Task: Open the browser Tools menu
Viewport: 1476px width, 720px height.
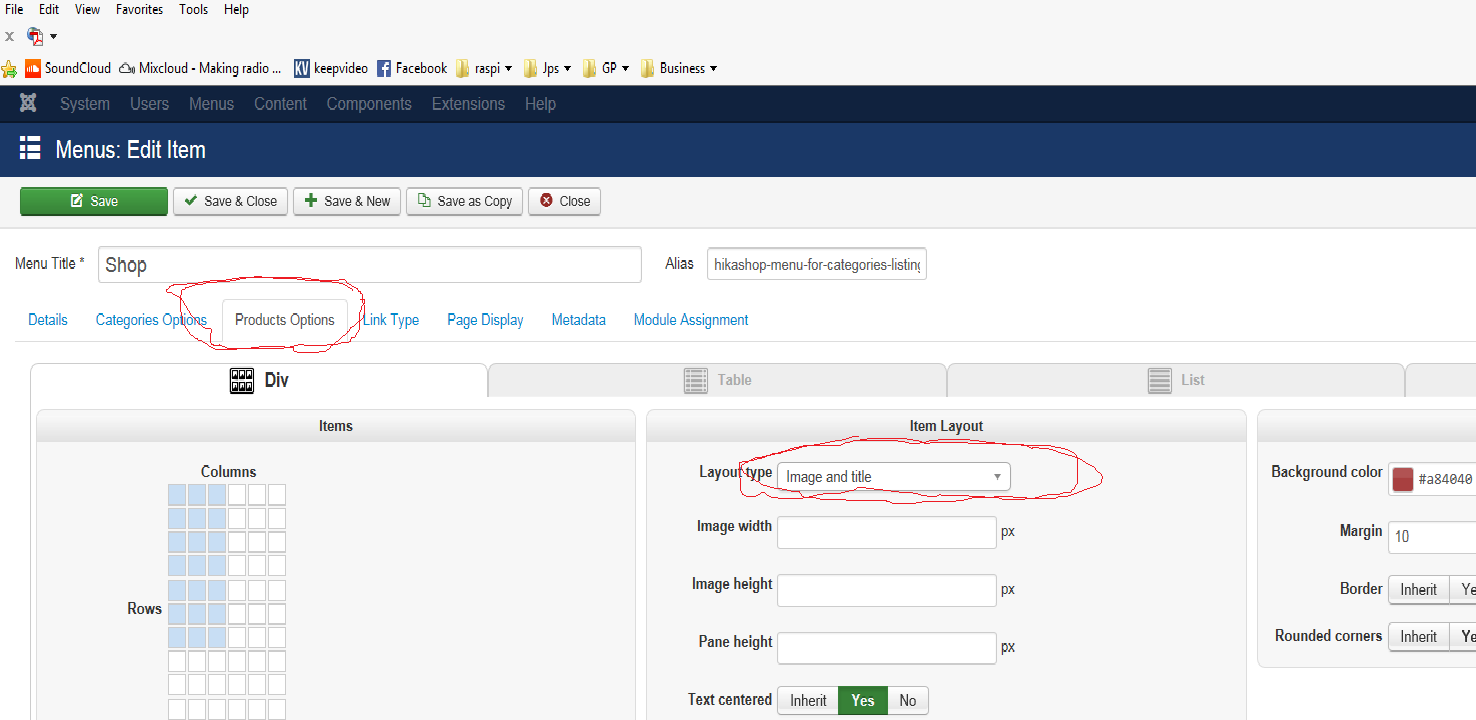Action: point(194,9)
